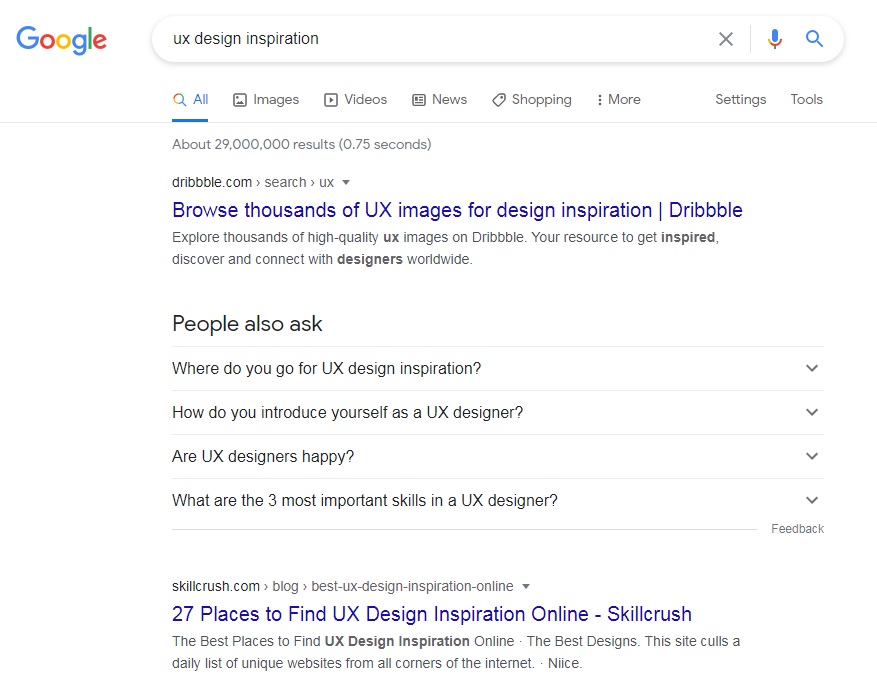Open dropdown arrow beside skillcrush.com breadcrumb
877x690 pixels.
pos(526,587)
